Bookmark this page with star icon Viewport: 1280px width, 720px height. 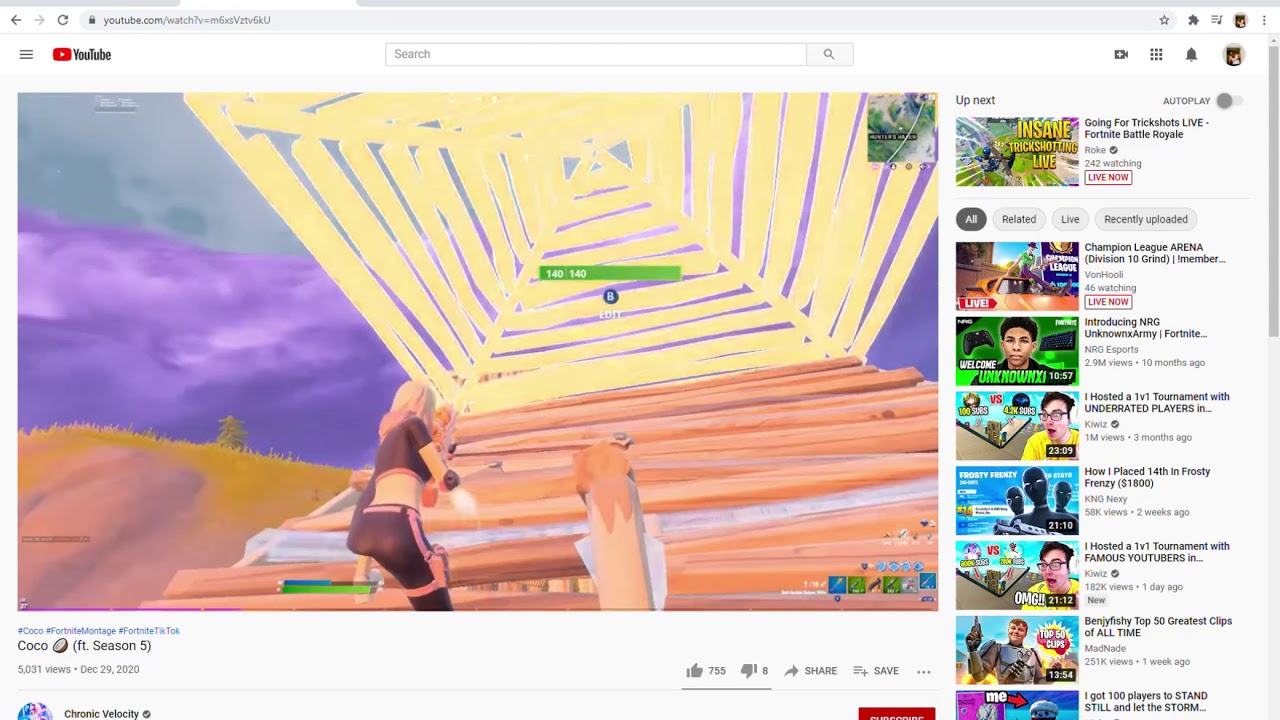point(1164,20)
